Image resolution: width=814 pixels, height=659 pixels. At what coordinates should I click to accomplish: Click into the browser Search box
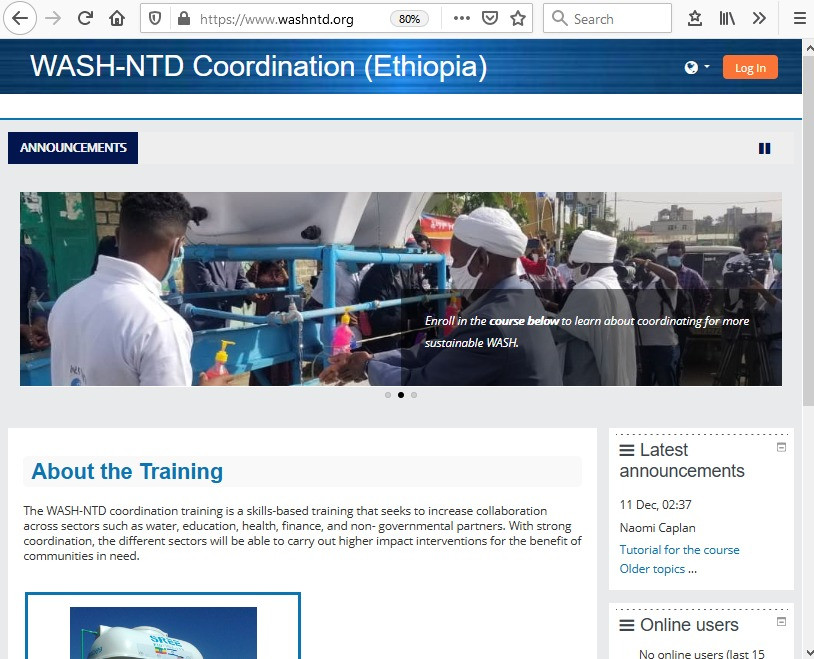607,19
